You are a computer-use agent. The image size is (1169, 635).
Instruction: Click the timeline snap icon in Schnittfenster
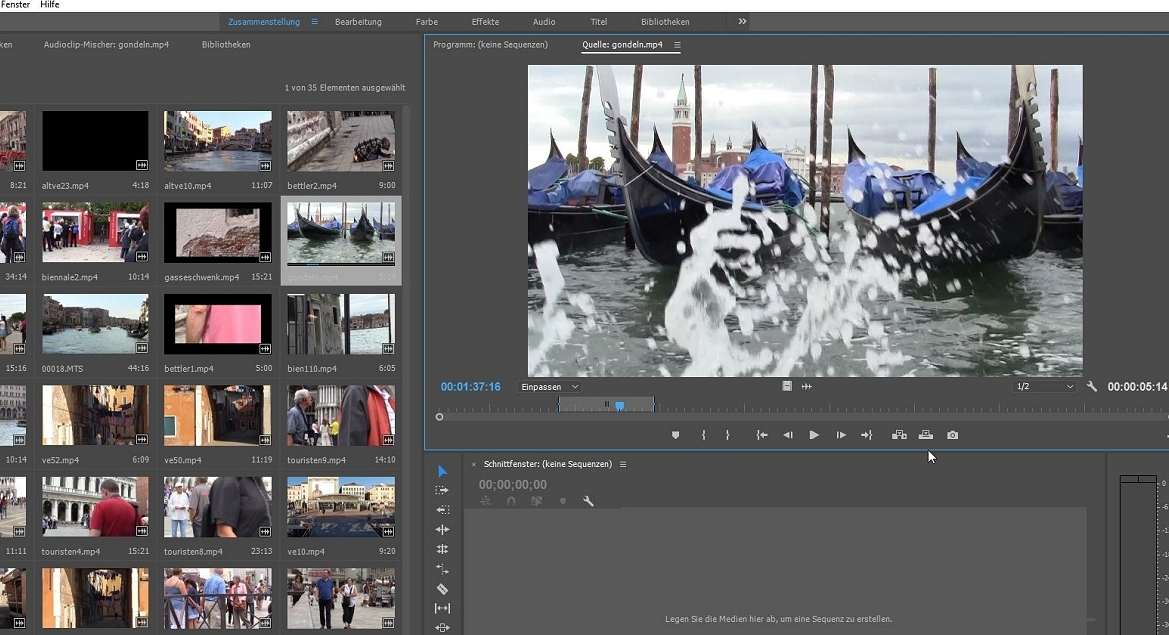512,501
